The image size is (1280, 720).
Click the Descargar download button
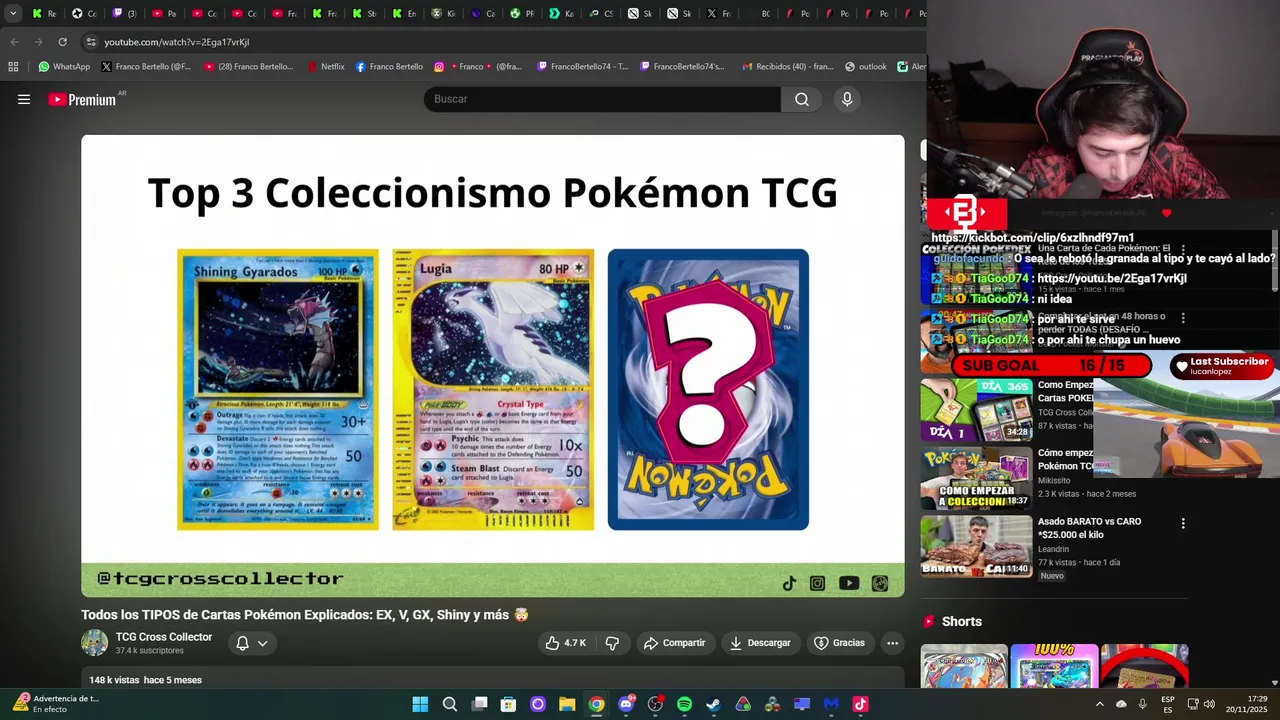tap(760, 643)
